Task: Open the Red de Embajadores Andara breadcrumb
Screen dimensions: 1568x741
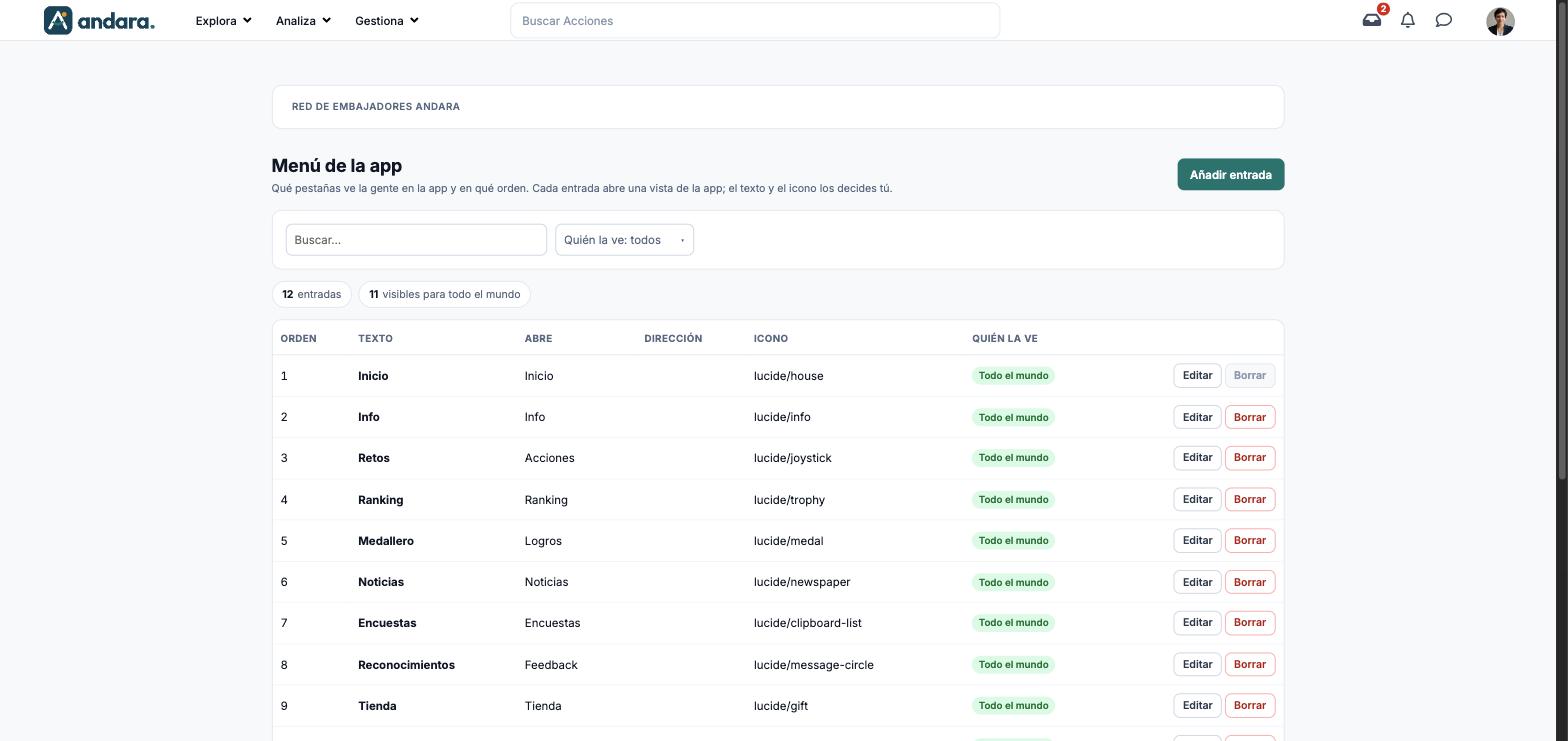Action: coord(376,107)
